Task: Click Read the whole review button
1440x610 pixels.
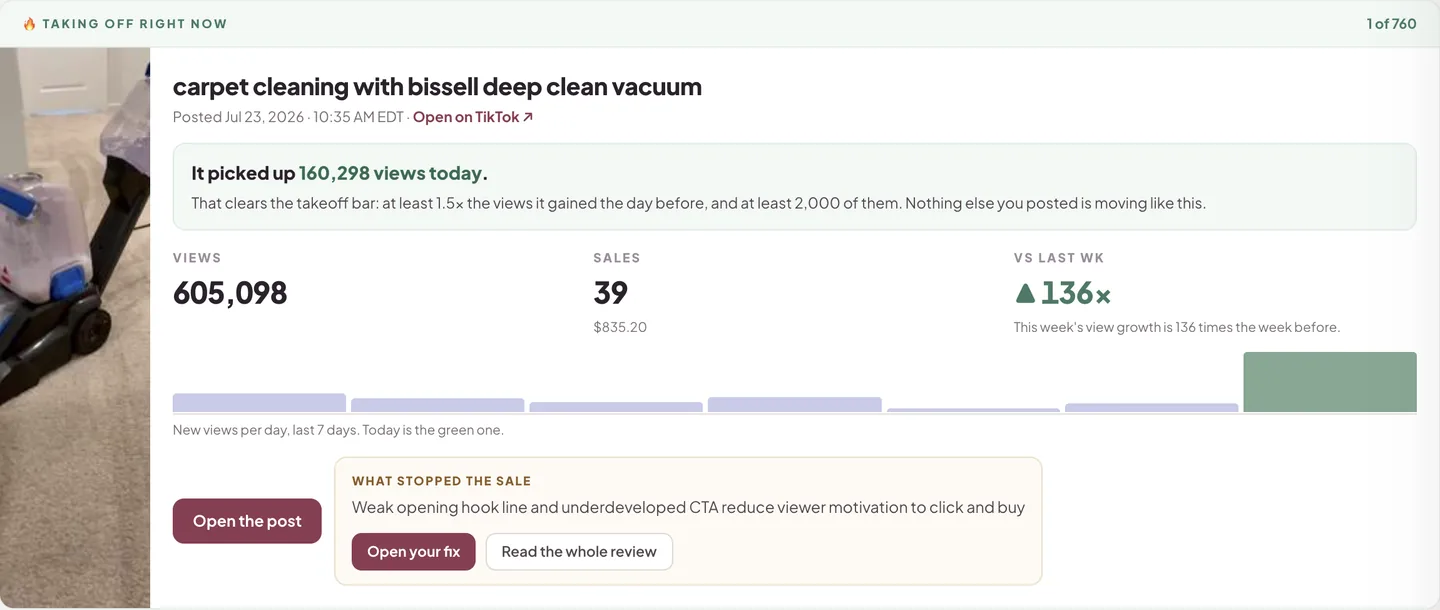Action: click(579, 552)
